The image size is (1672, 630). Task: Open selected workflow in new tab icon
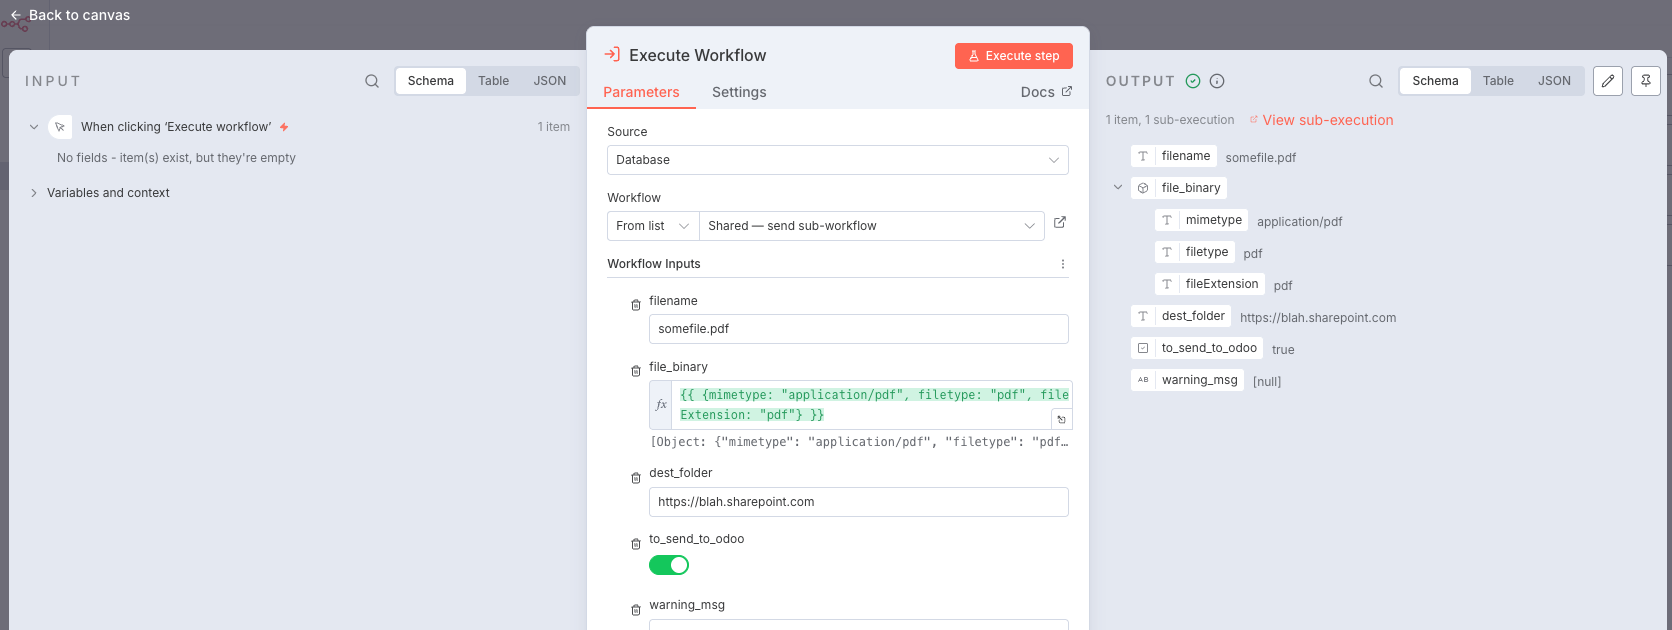pyautogui.click(x=1060, y=223)
